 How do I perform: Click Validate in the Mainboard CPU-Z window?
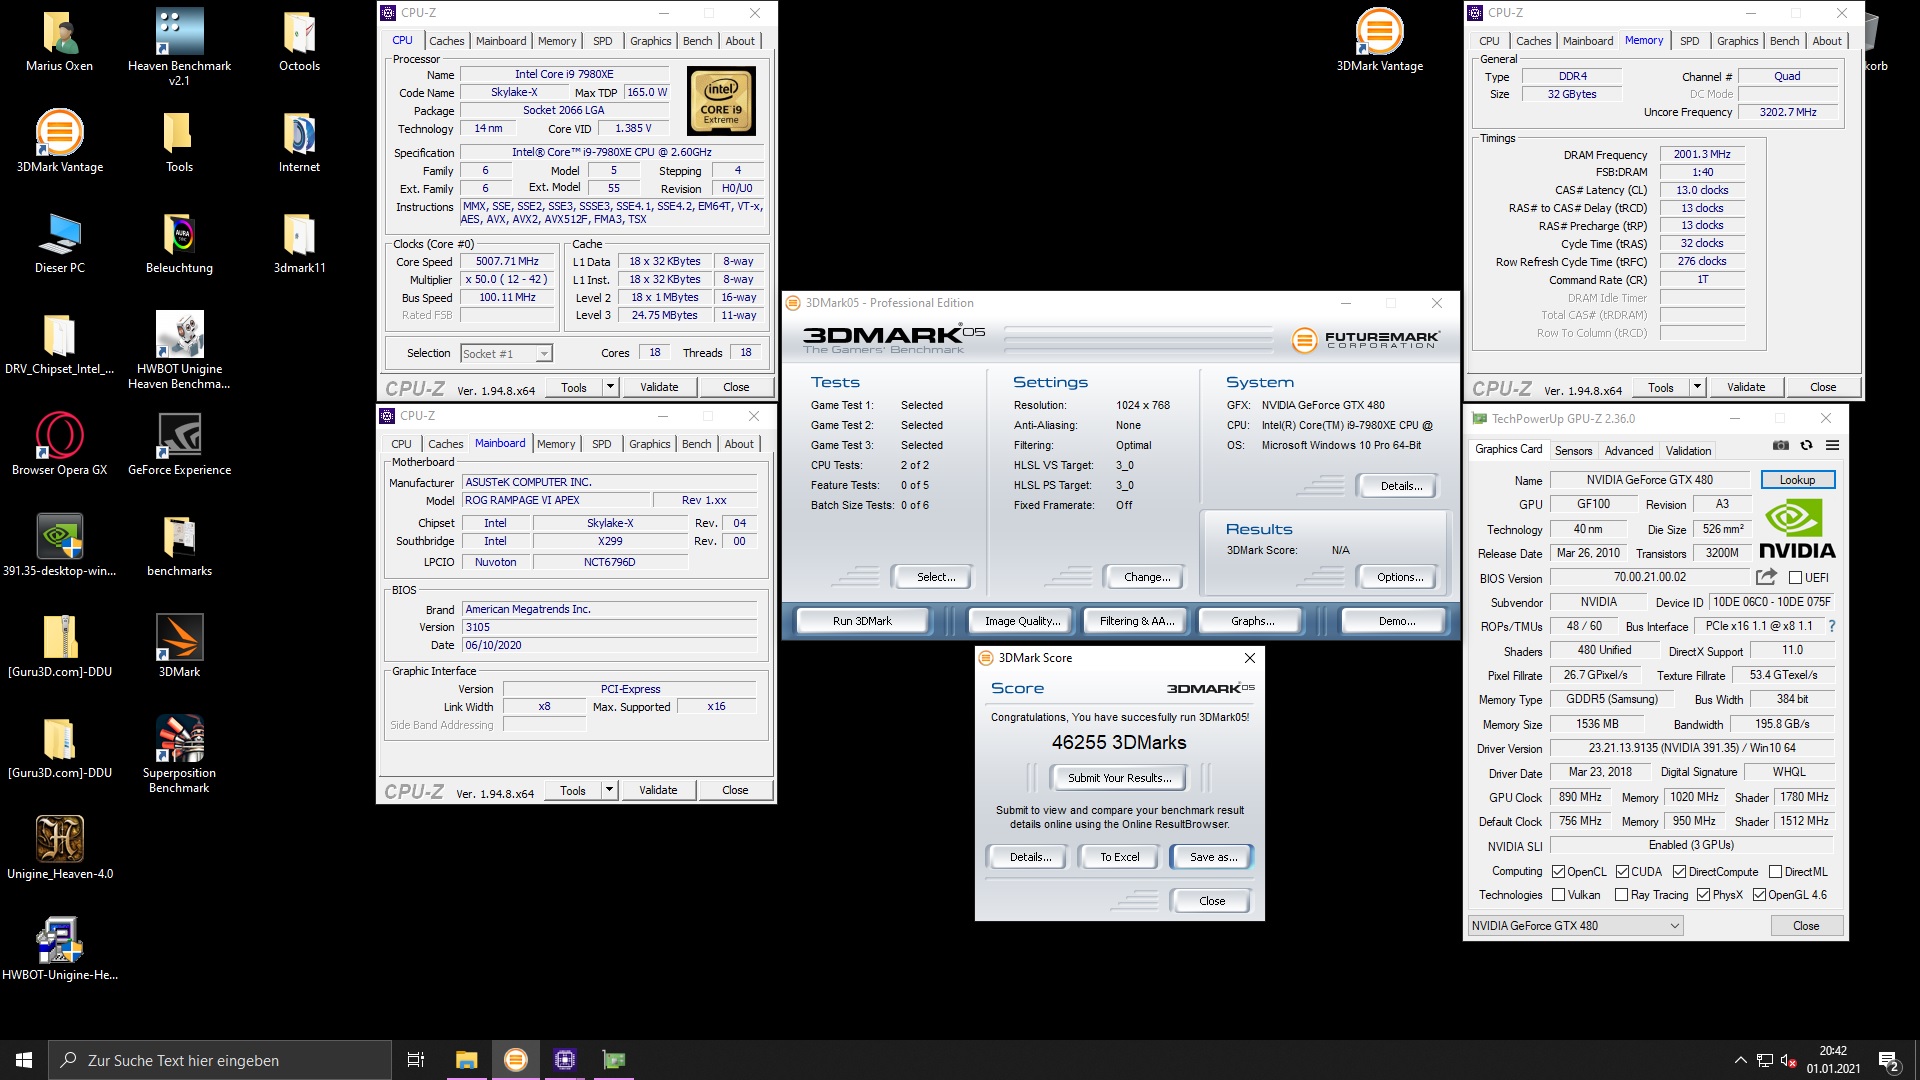pos(658,790)
